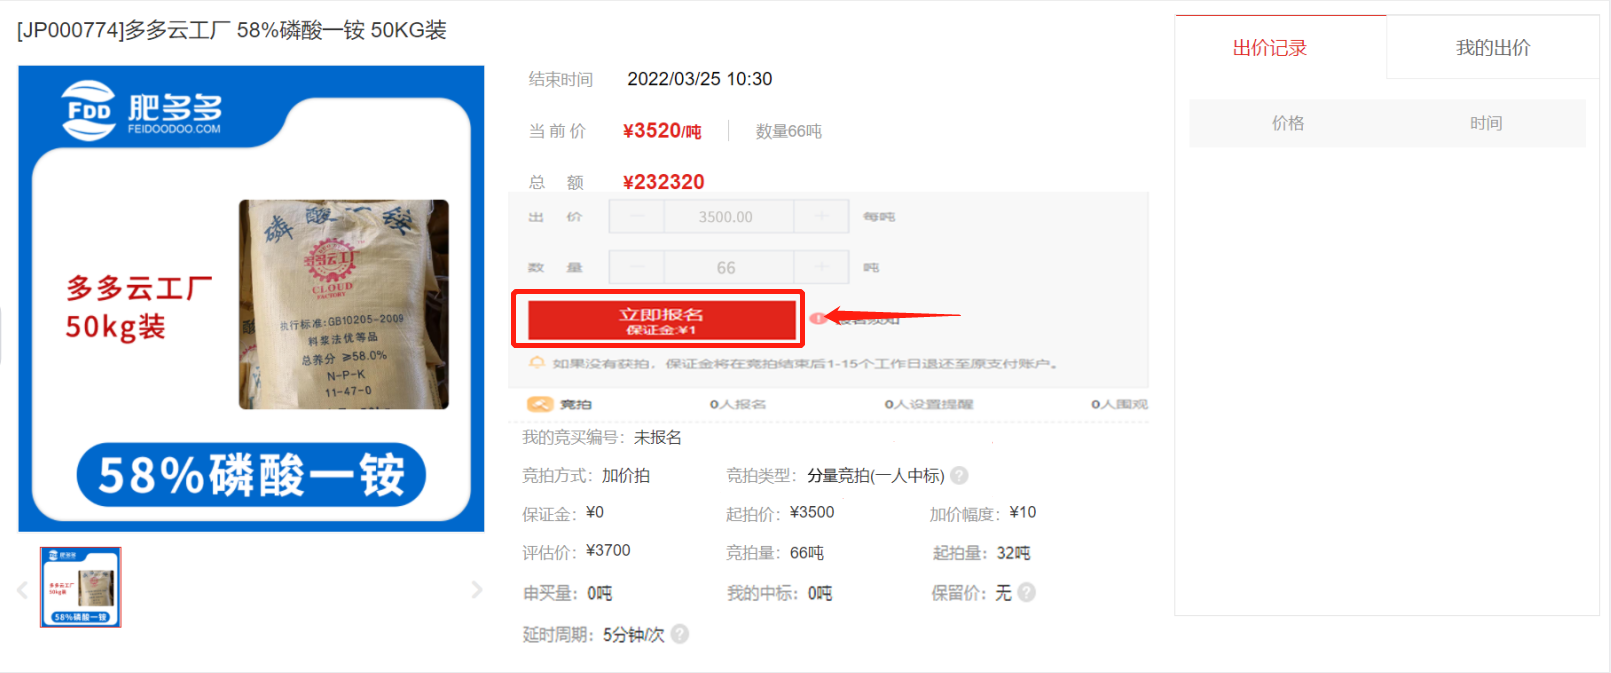Click the previous thumbnail arrow

coord(23,590)
